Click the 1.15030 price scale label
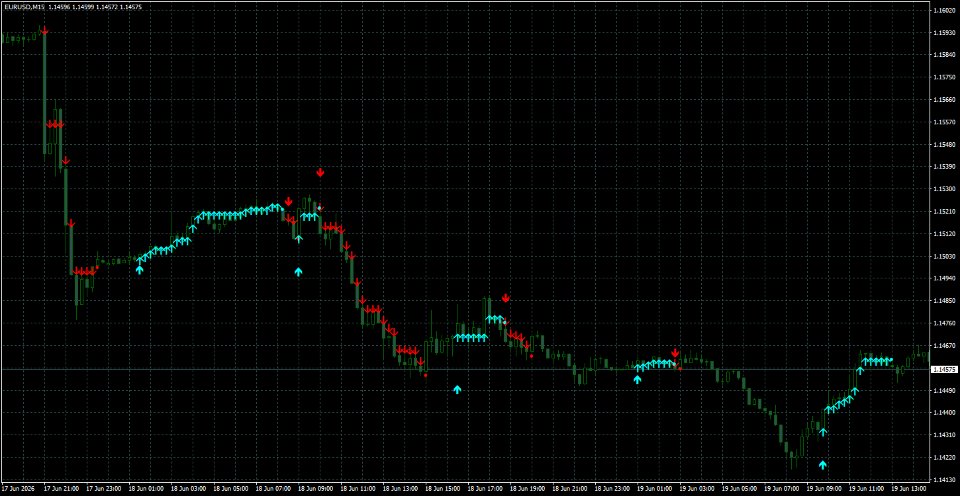 [x=943, y=257]
